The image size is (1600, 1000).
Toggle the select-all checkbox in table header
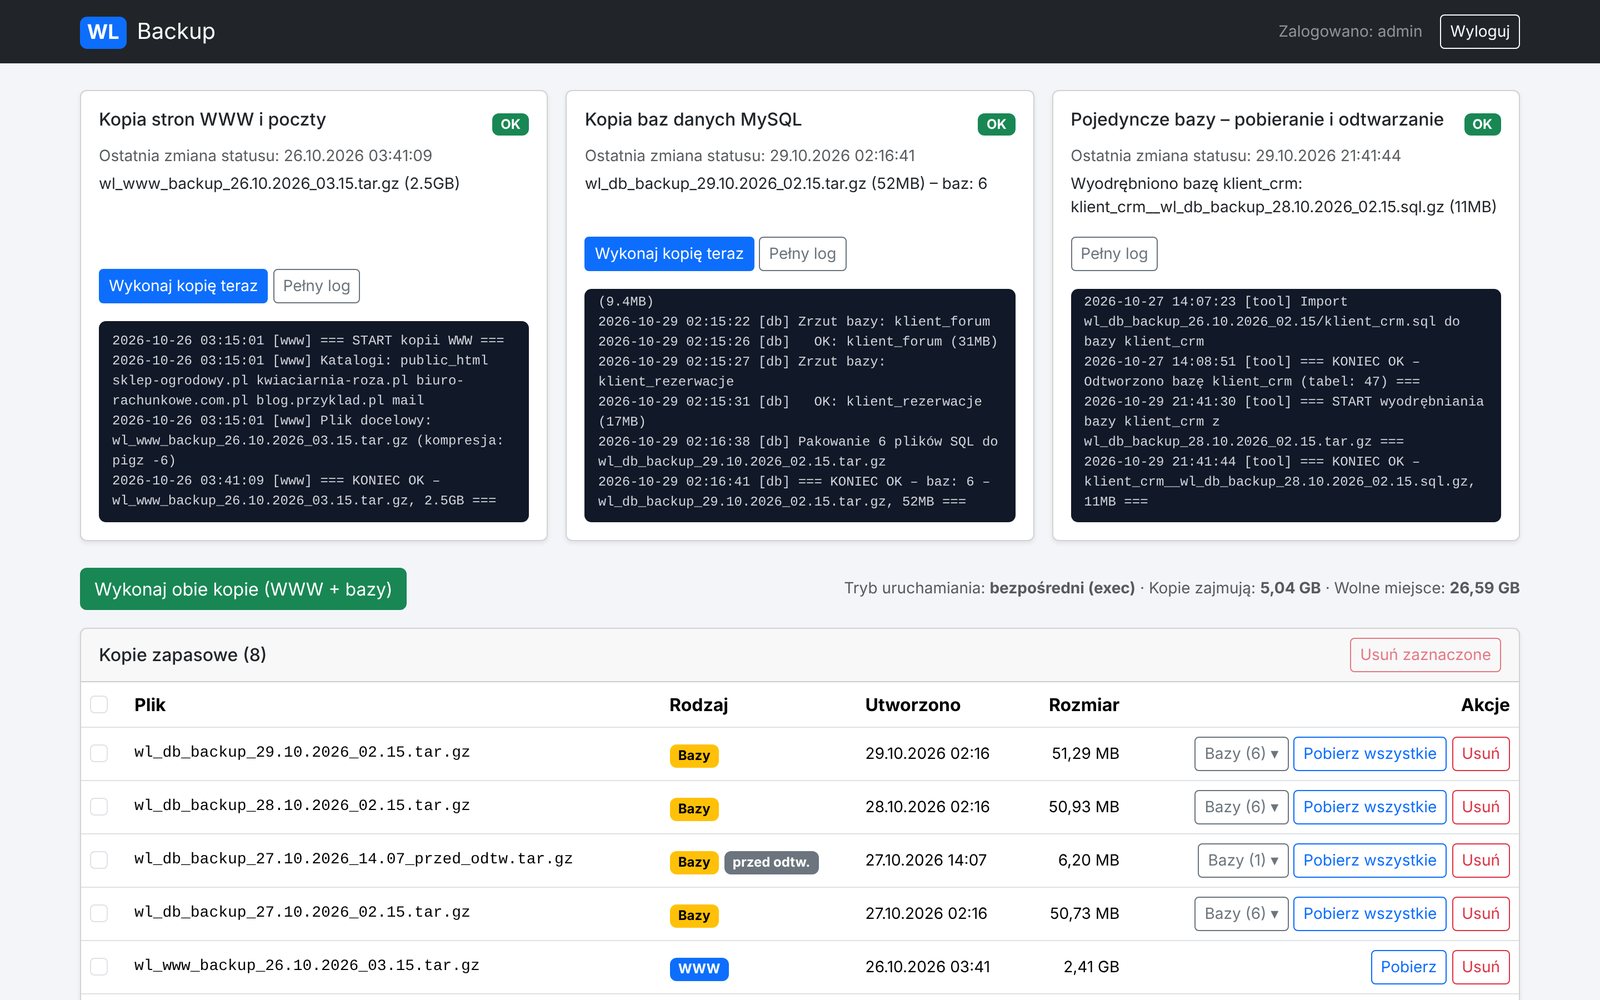pyautogui.click(x=99, y=705)
